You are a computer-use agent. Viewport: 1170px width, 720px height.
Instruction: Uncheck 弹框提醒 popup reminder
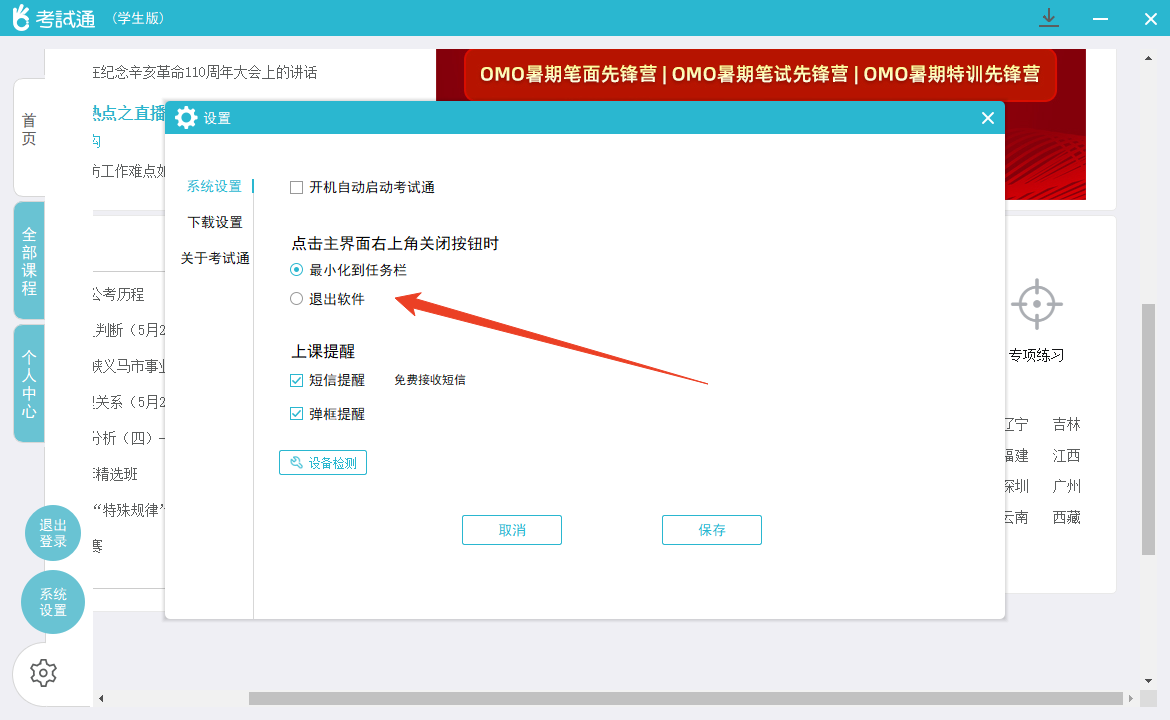[294, 413]
